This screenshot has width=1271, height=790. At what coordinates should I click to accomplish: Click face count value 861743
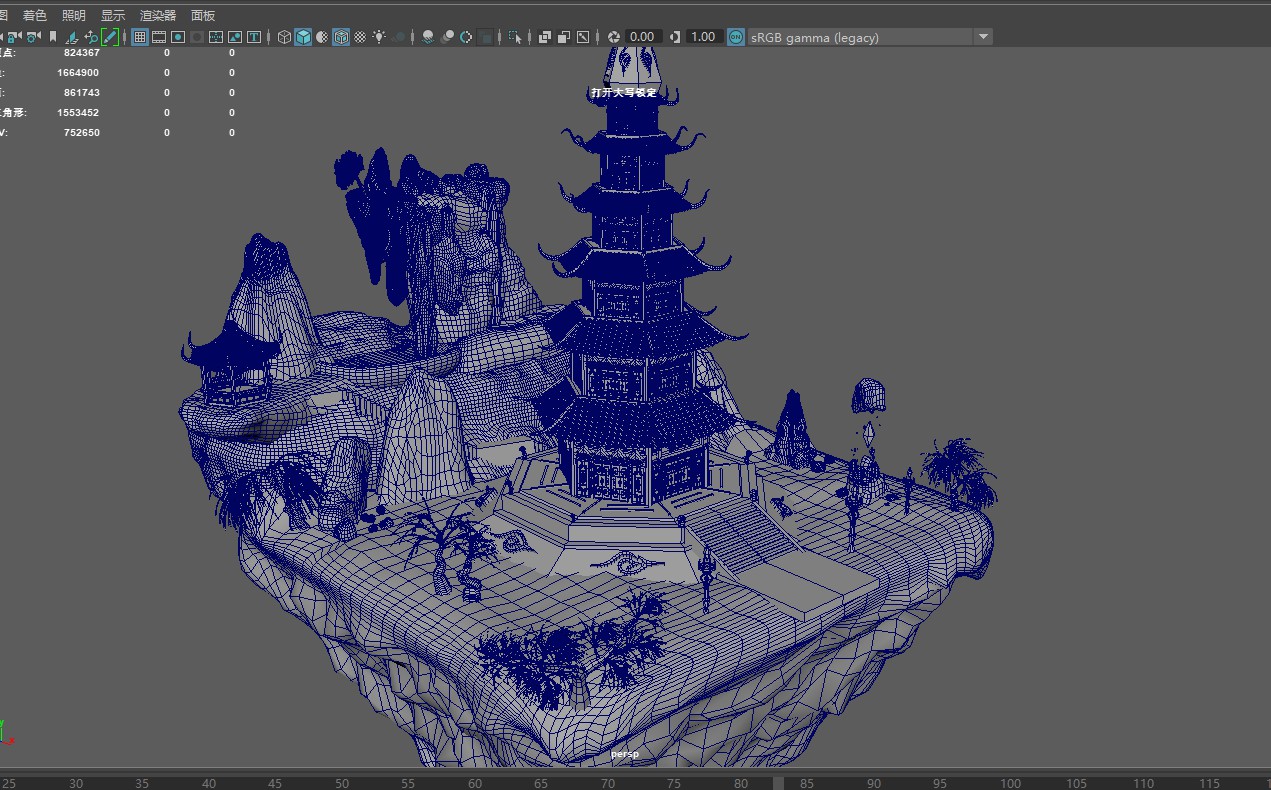tap(81, 93)
